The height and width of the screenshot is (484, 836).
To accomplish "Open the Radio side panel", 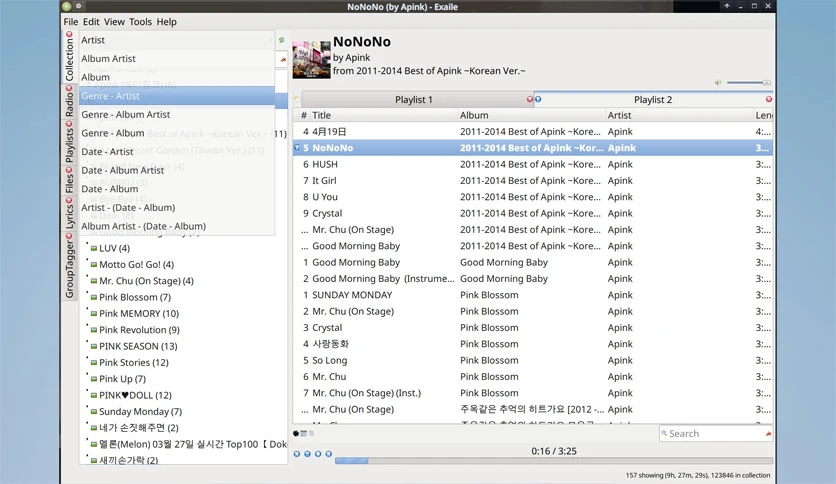I will pyautogui.click(x=69, y=105).
